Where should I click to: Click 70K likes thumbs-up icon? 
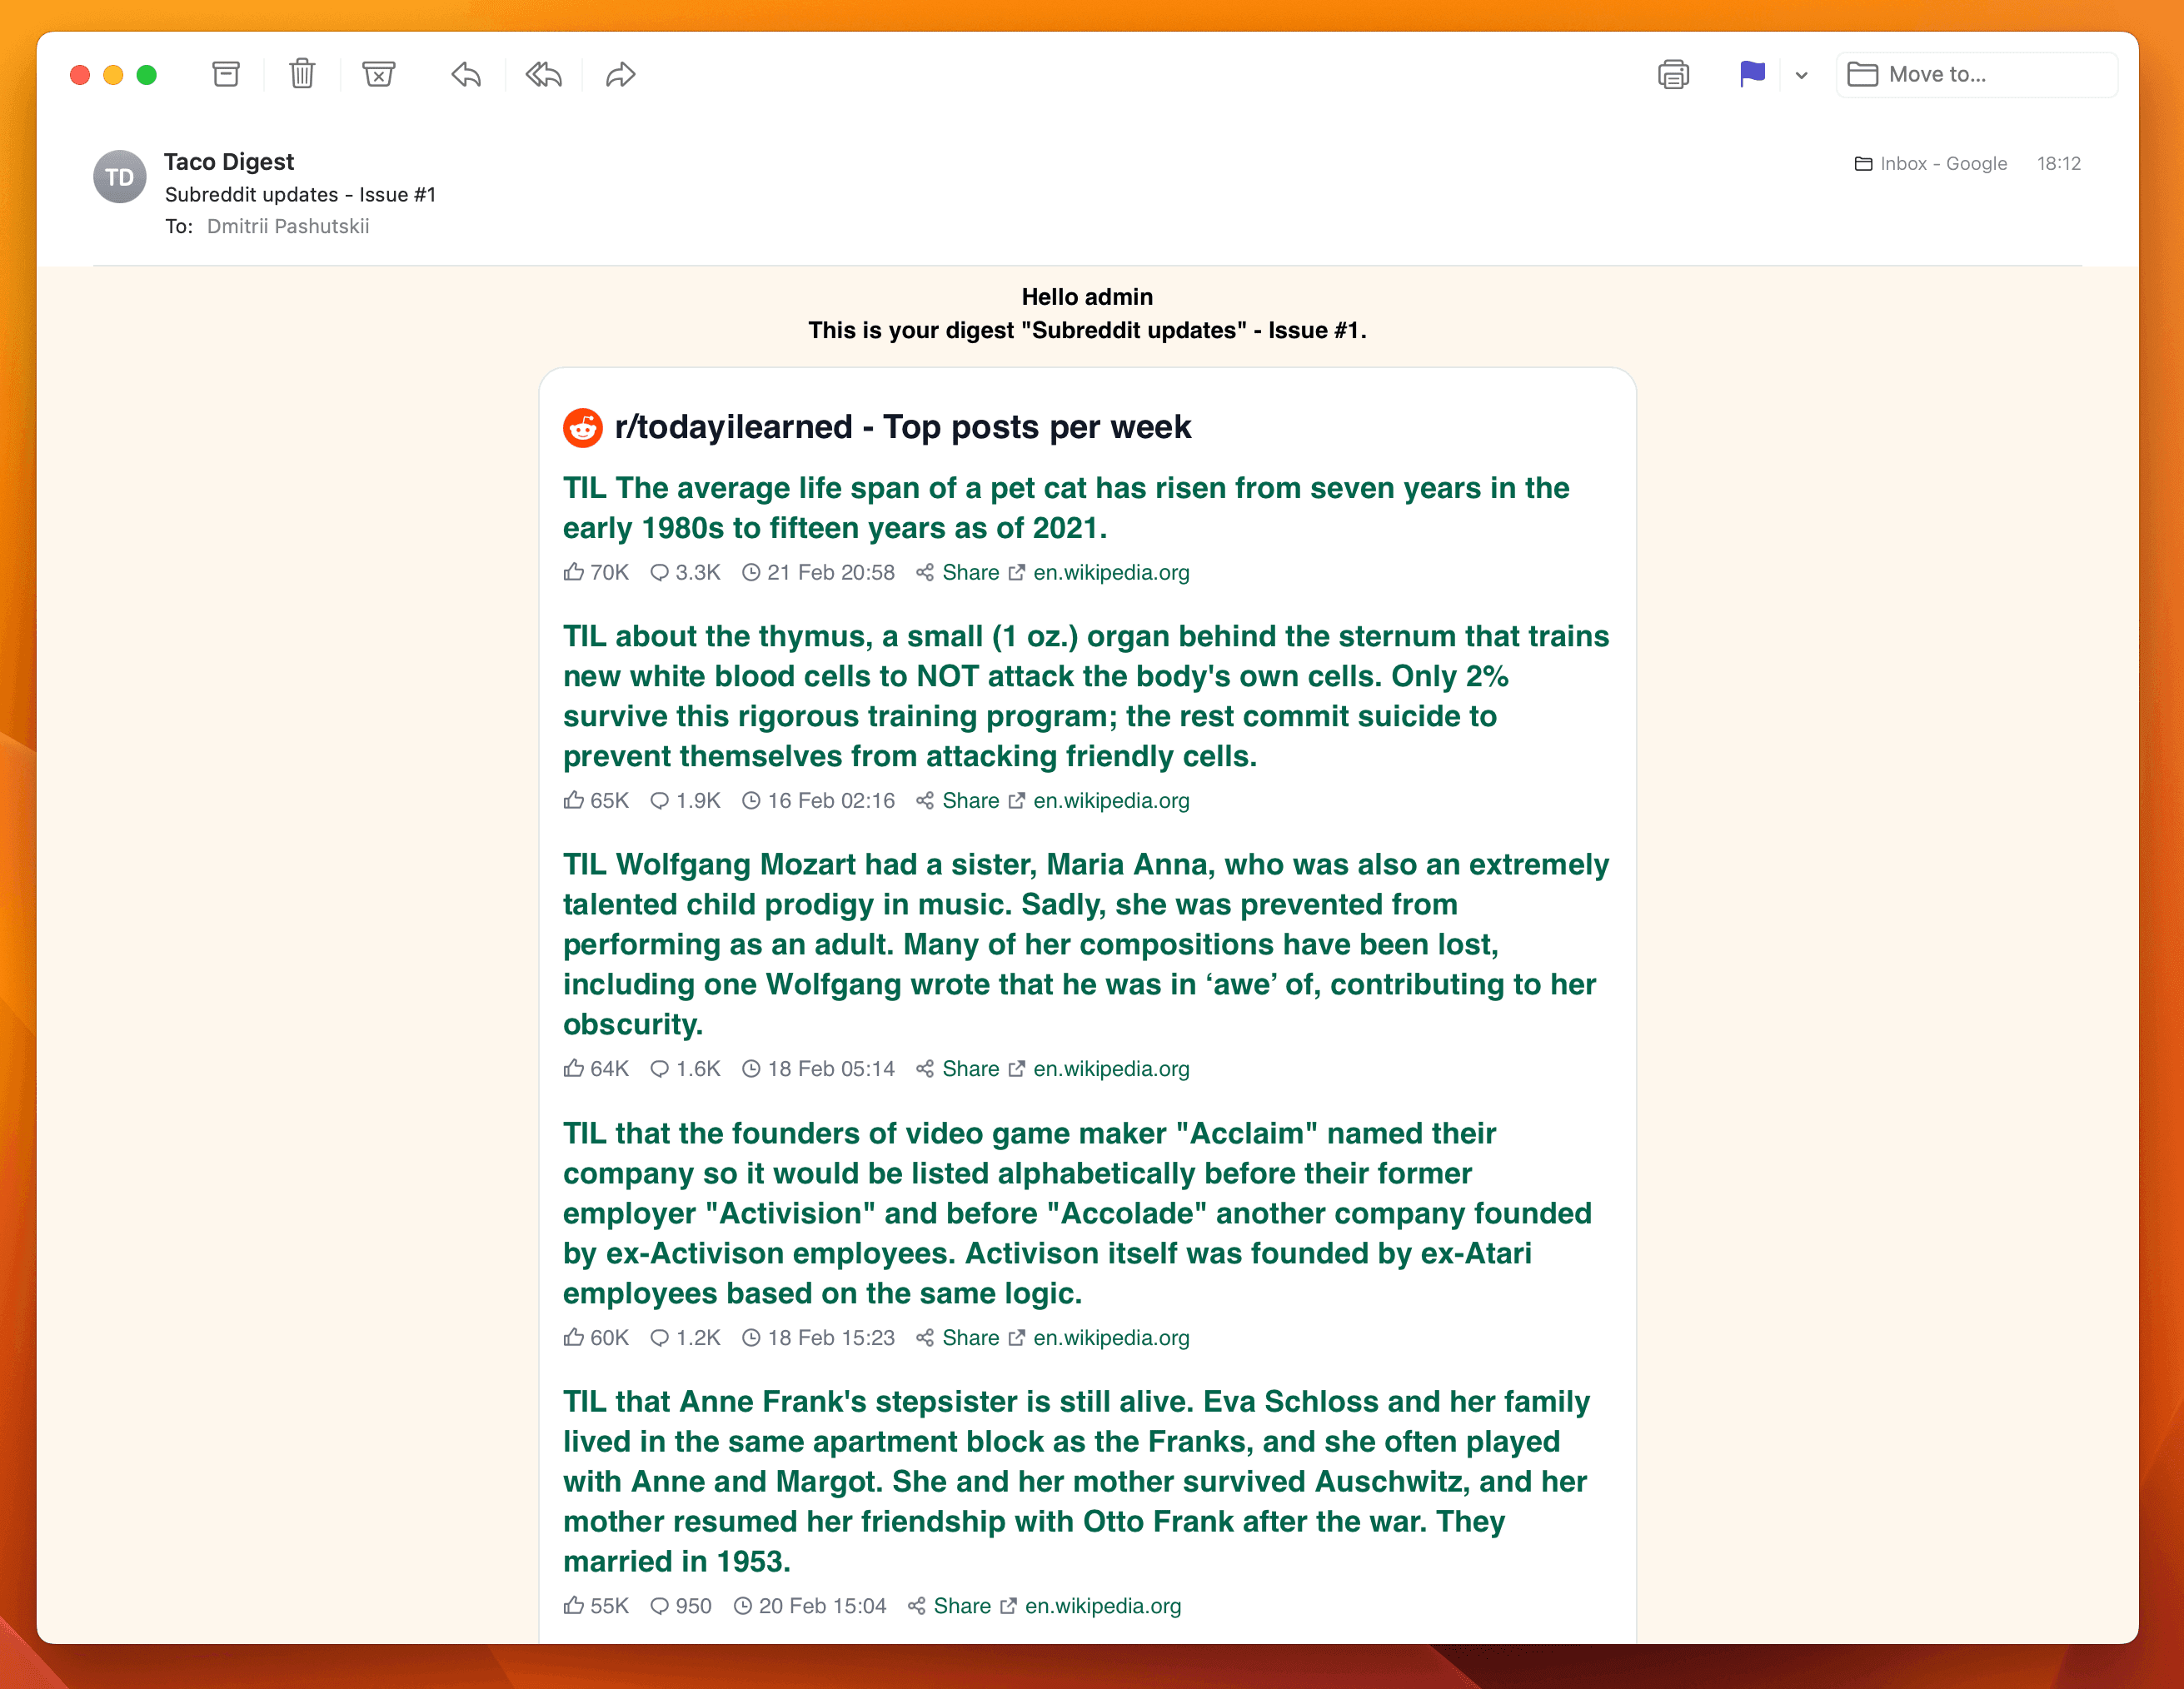(x=574, y=572)
